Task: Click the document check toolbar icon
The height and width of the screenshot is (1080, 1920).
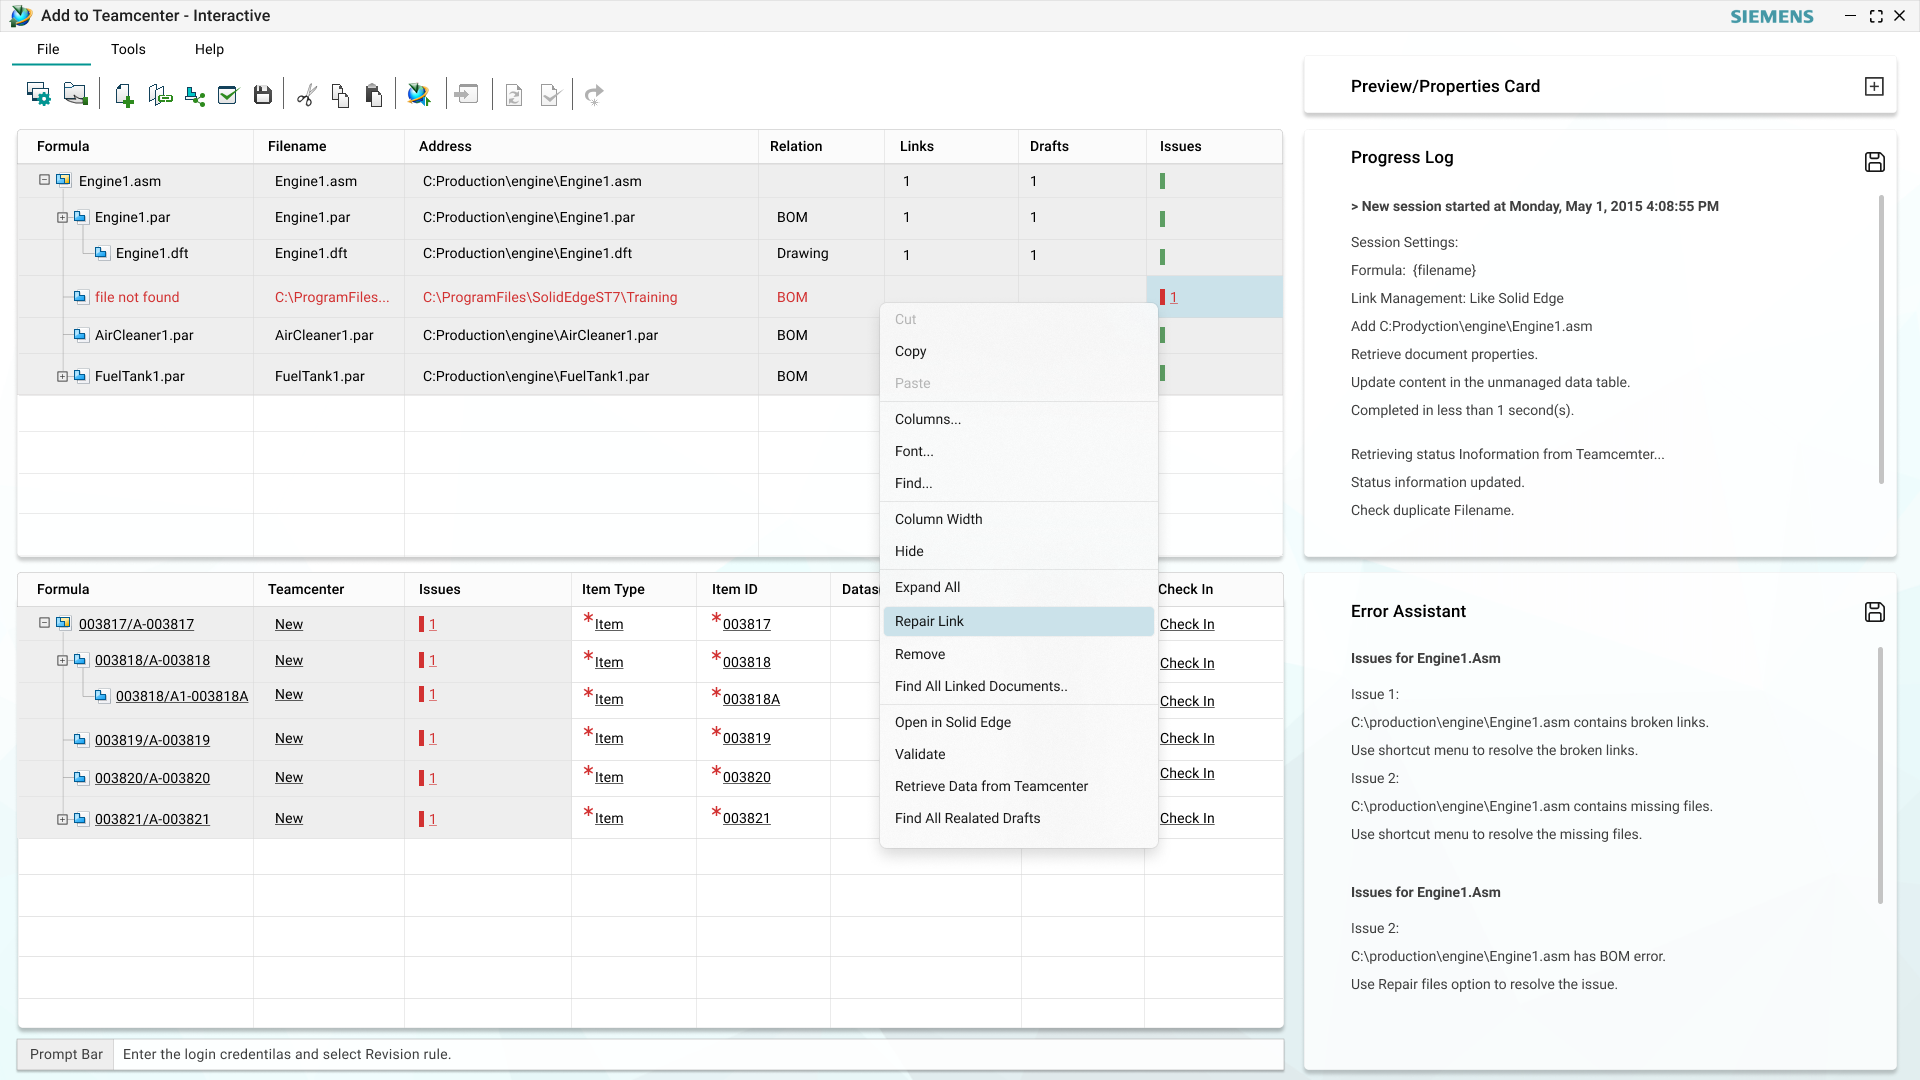Action: pyautogui.click(x=550, y=95)
